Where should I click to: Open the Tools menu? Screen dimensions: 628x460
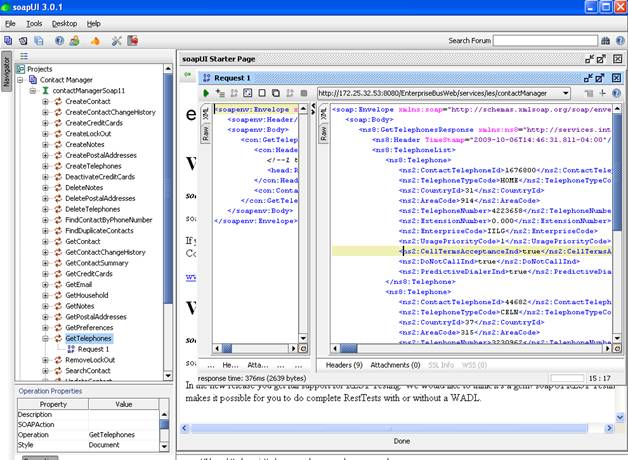tap(34, 24)
